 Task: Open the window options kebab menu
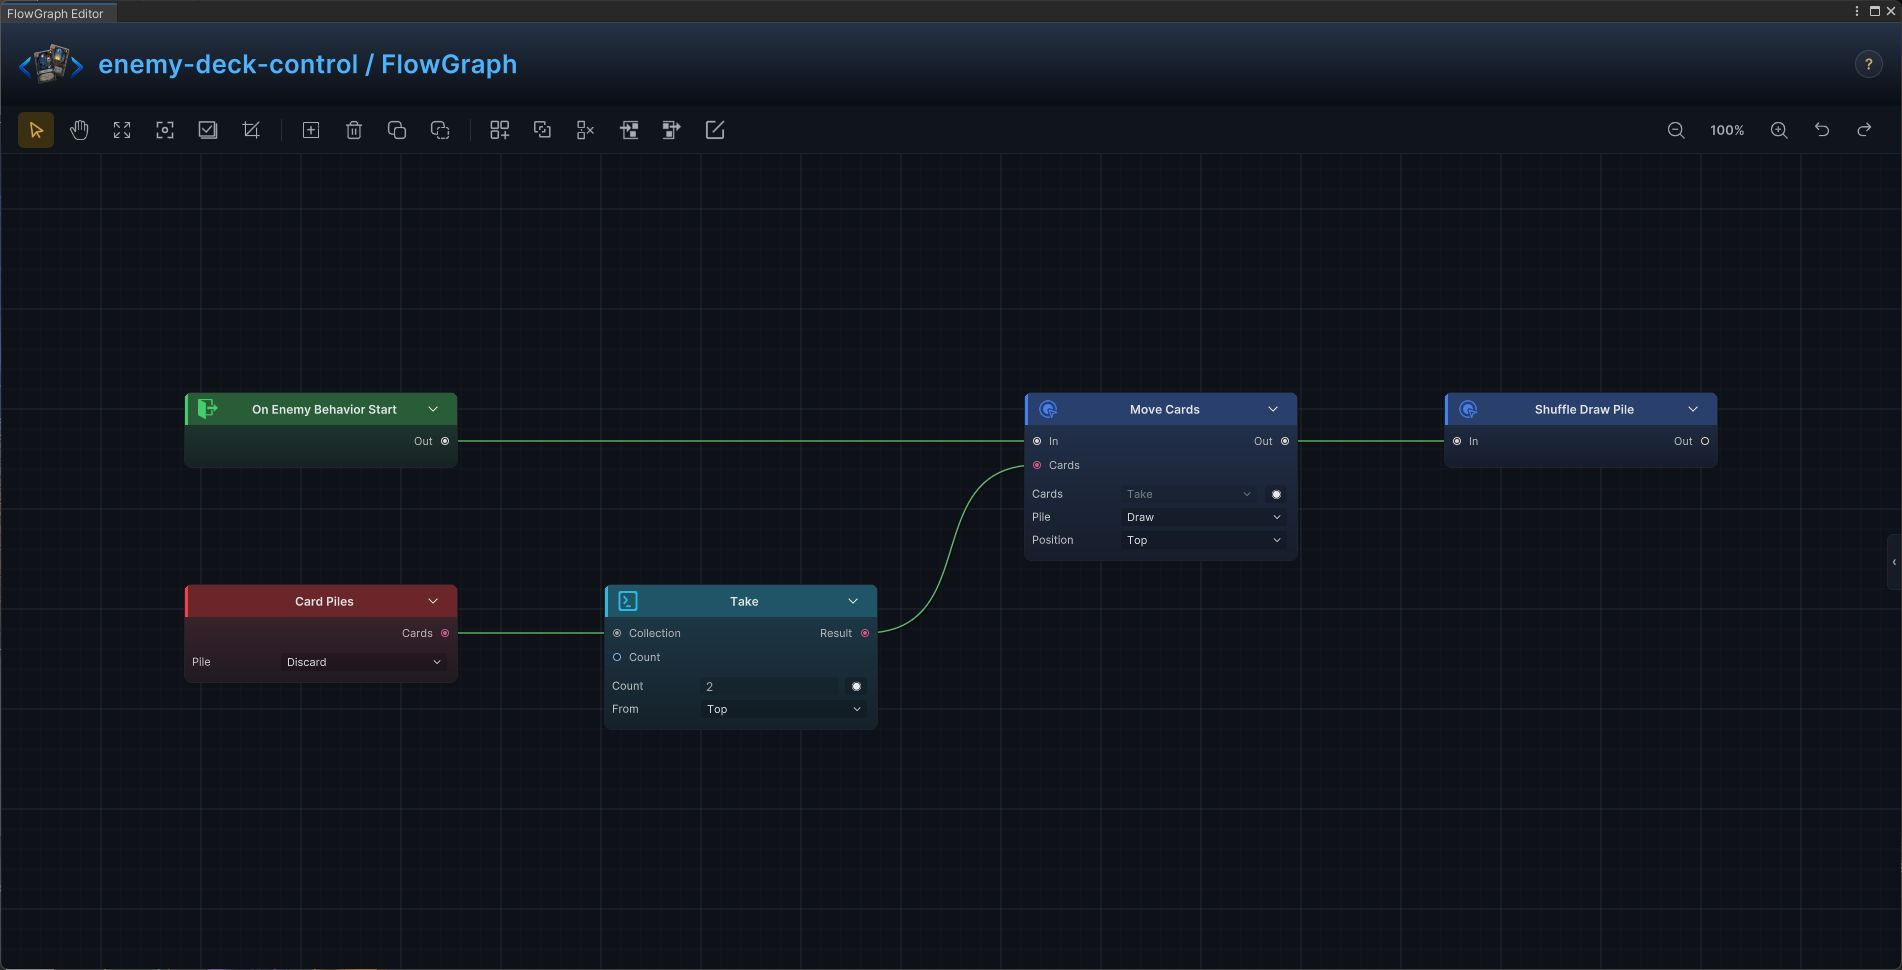(1857, 11)
